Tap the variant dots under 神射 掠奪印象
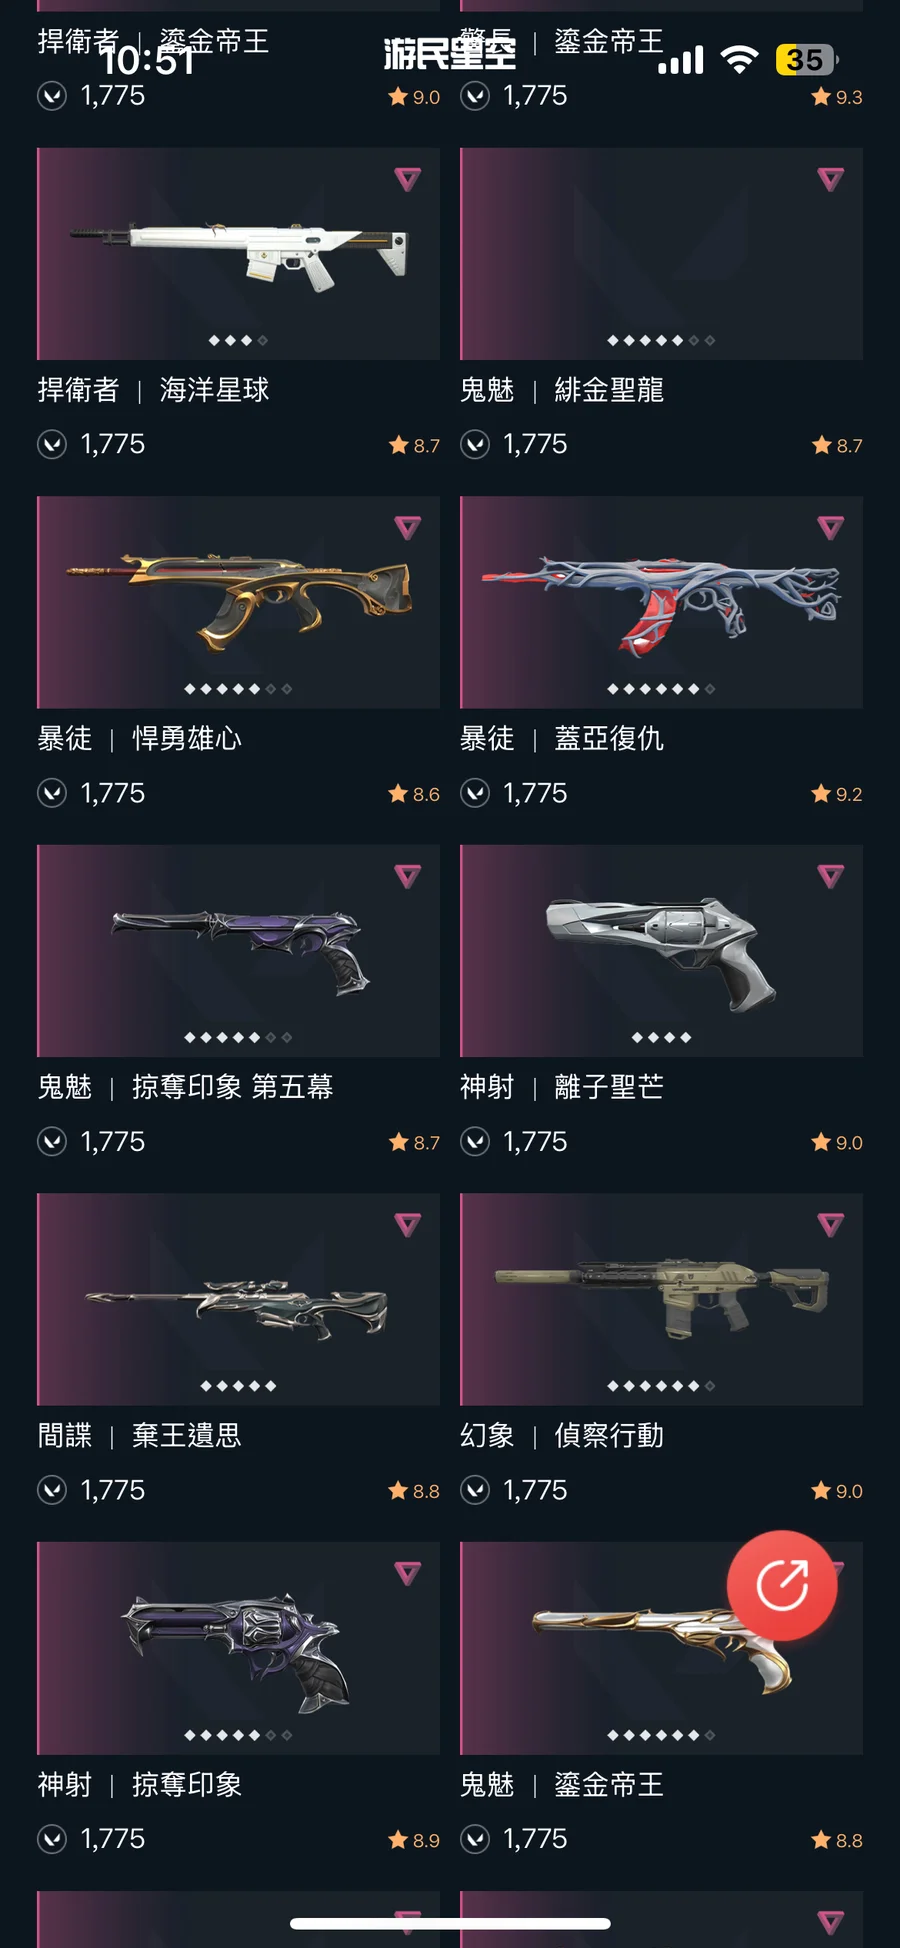900x1948 pixels. pos(238,1735)
